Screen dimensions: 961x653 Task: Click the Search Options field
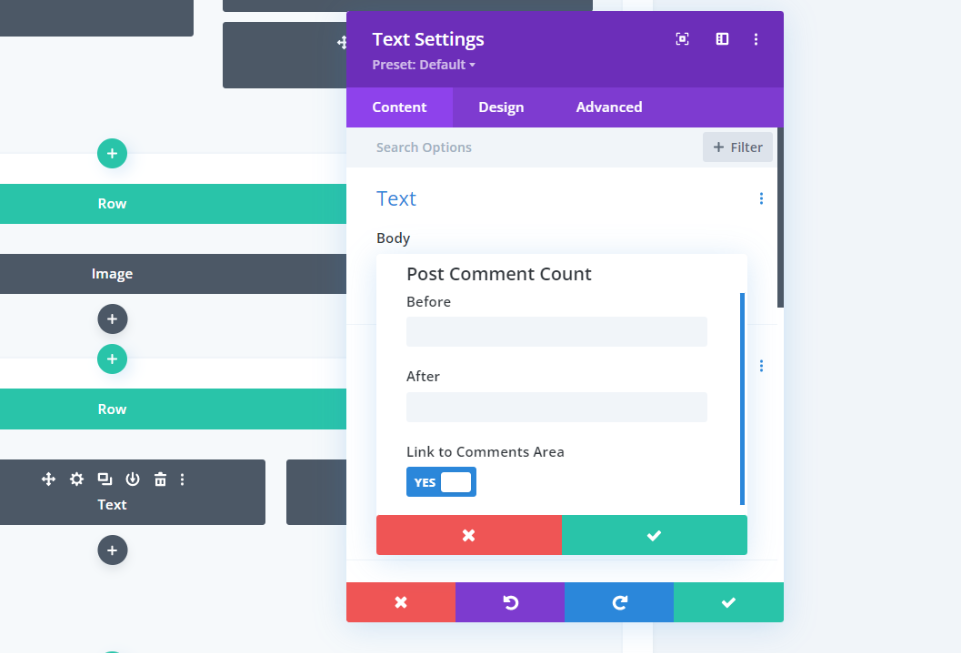(x=524, y=147)
